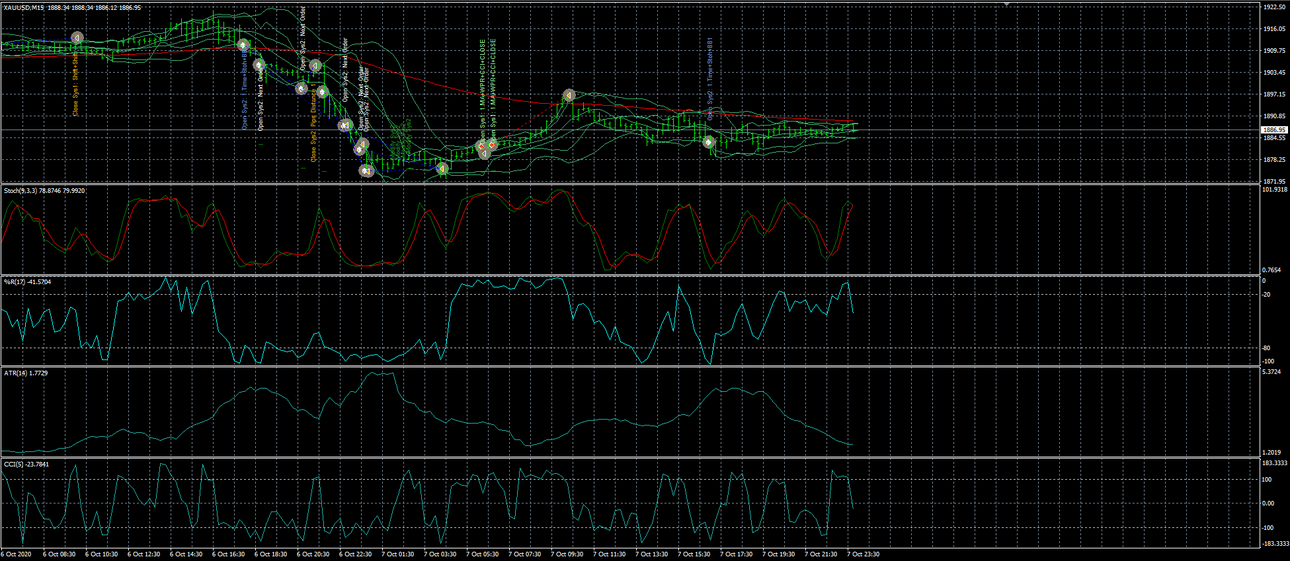1290x561 pixels.
Task: Click time axis label 7 Oct 15:30
Action: [x=695, y=553]
